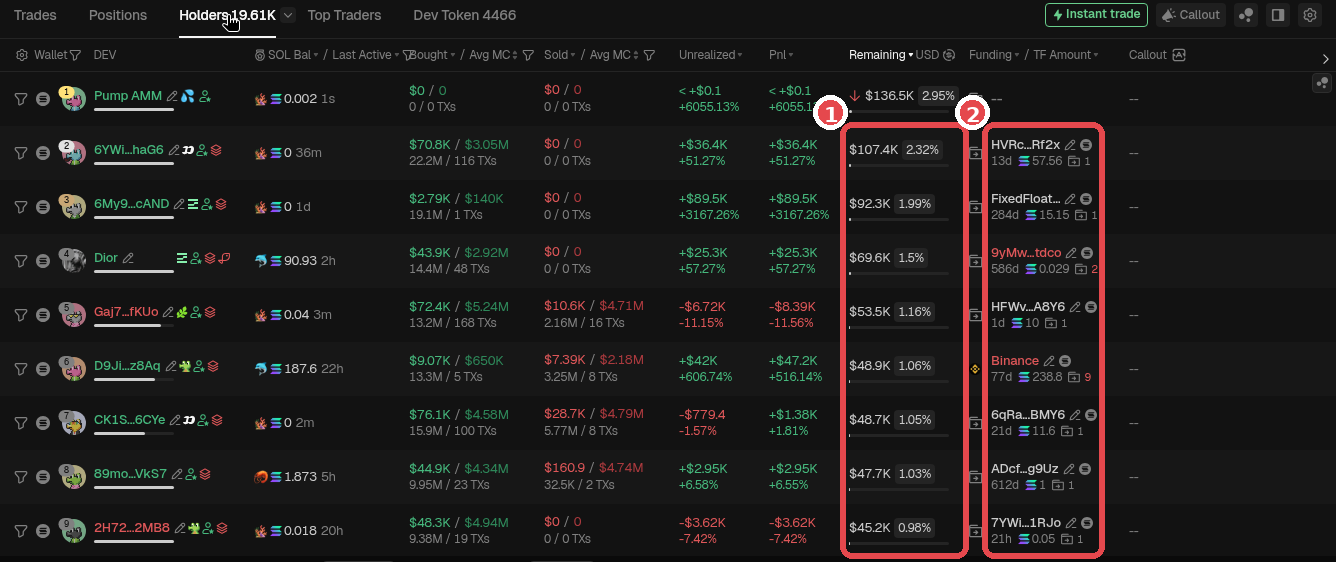Sort by the Unrealized column

point(711,55)
